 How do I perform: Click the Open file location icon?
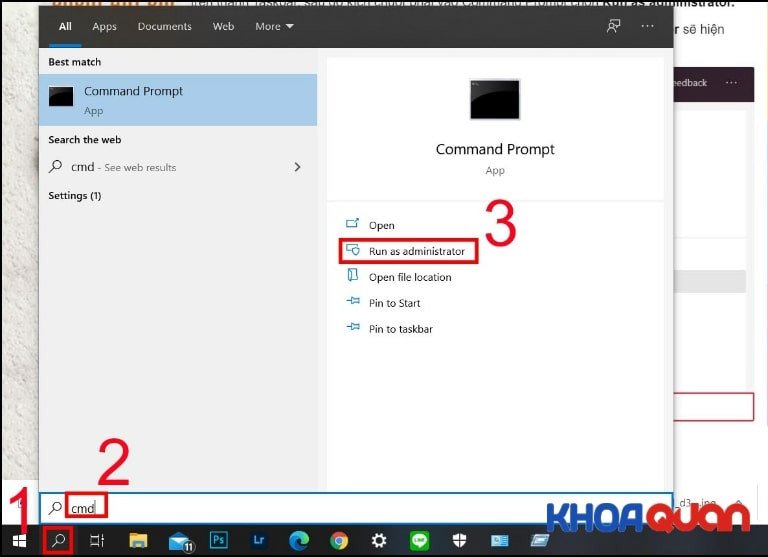pos(353,276)
